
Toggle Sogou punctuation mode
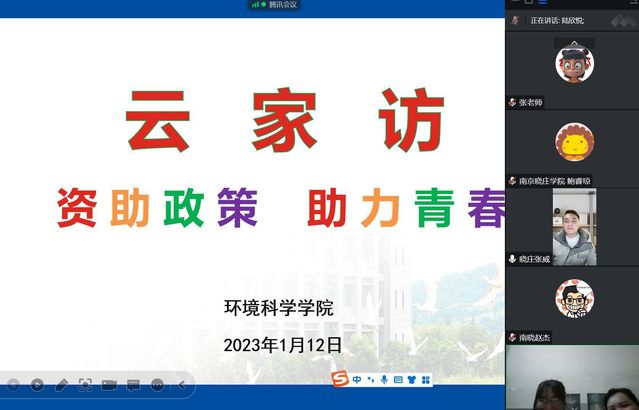[371, 380]
